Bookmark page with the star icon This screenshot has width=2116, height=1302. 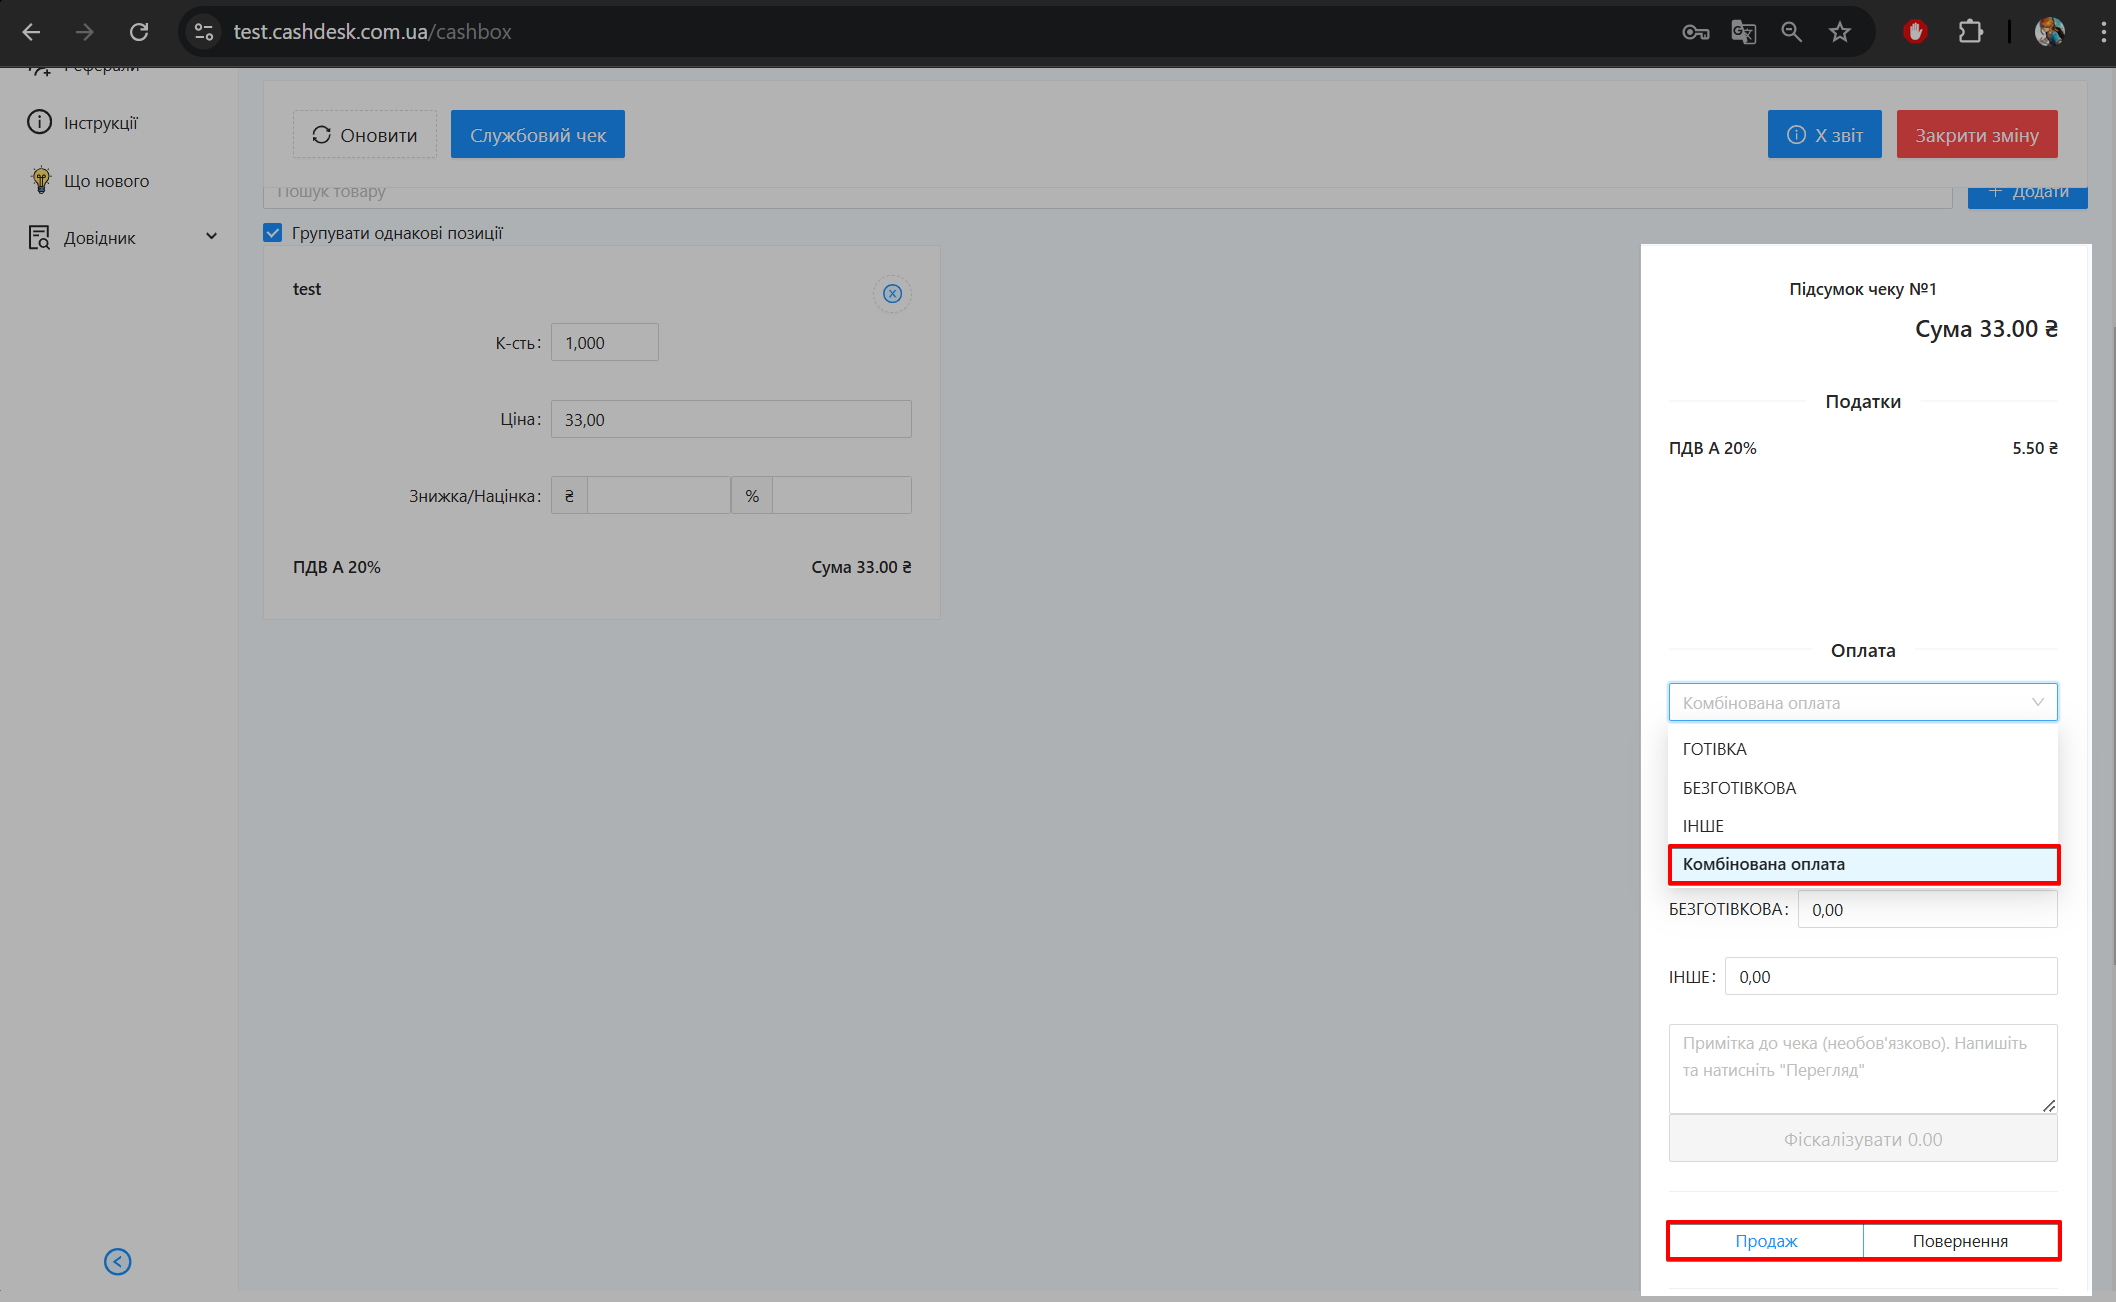1840,32
